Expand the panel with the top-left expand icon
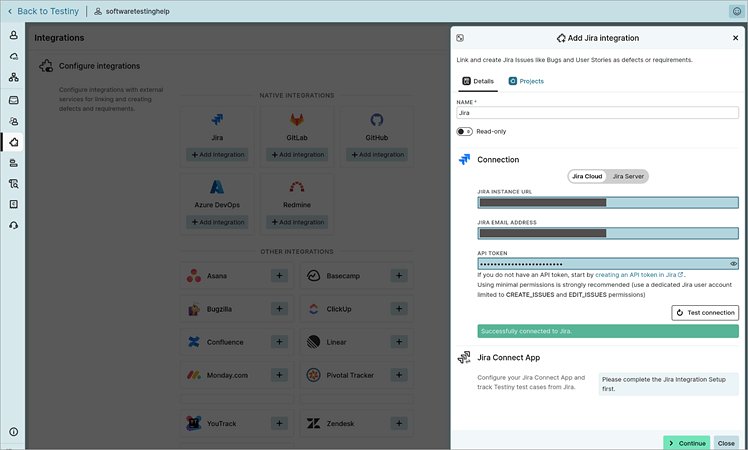The width and height of the screenshot is (748, 450). click(x=460, y=38)
